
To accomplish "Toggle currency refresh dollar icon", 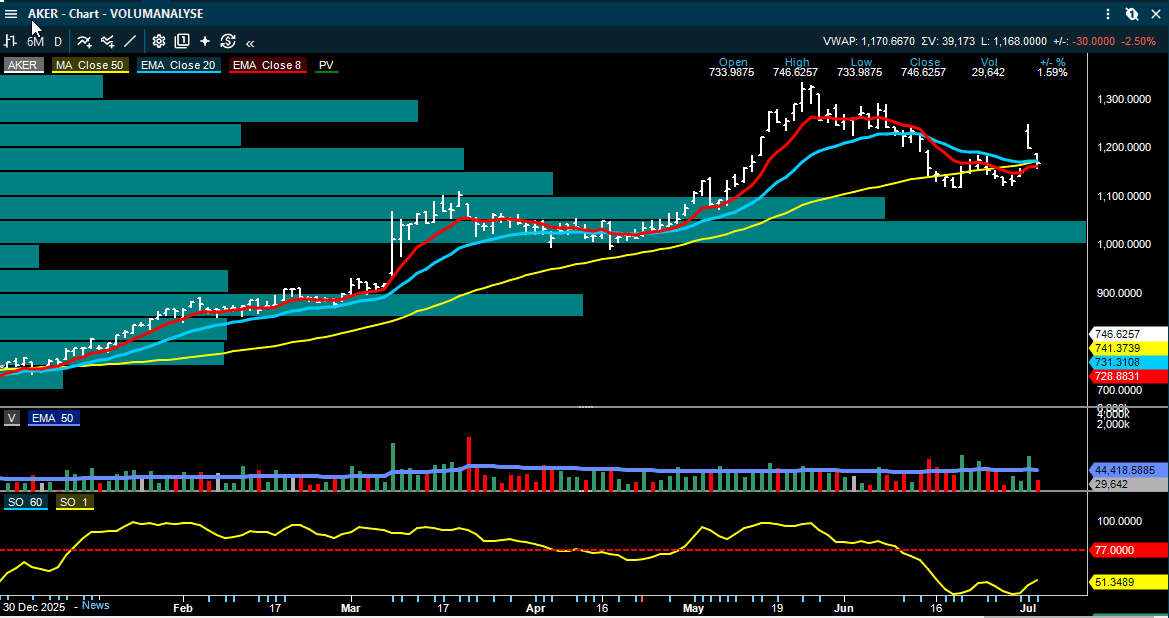I will tap(227, 42).
